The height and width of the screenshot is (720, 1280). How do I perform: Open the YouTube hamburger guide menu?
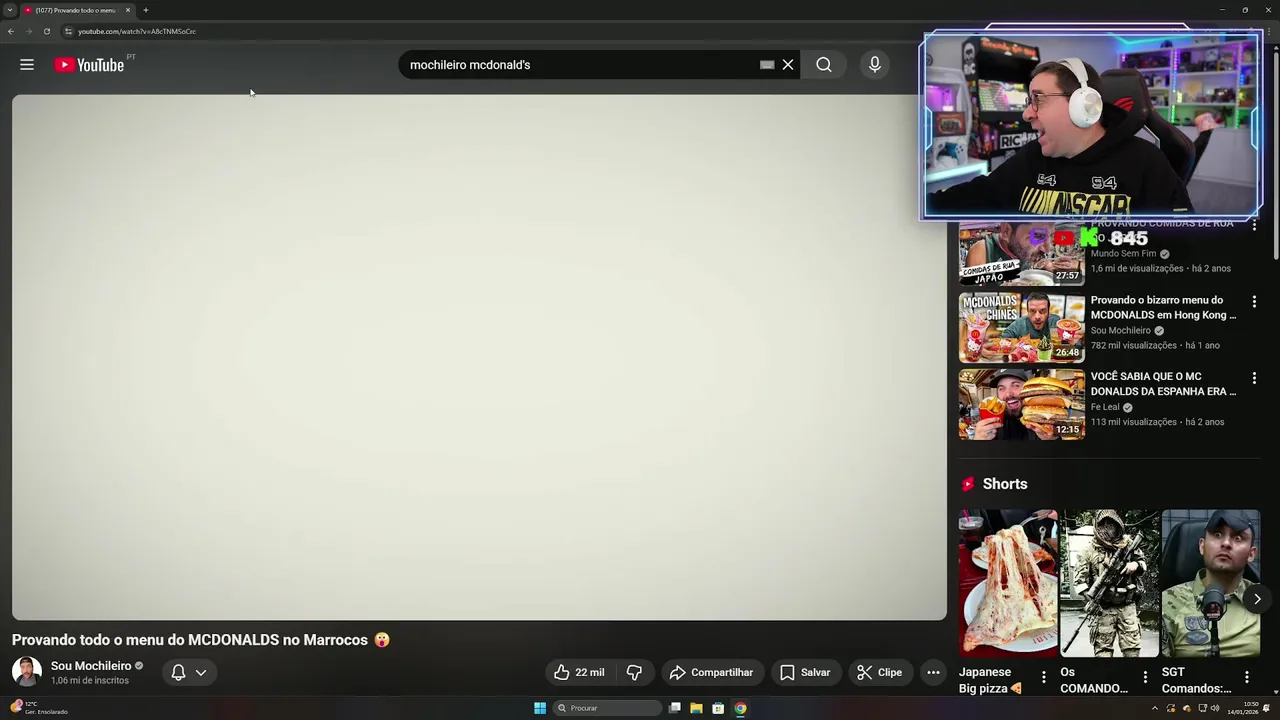pos(27,65)
